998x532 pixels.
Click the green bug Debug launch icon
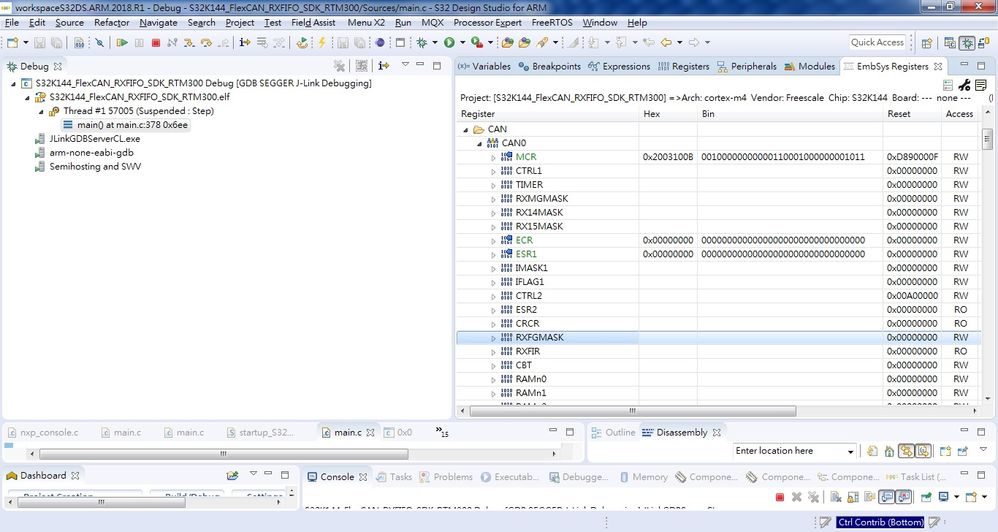(421, 43)
